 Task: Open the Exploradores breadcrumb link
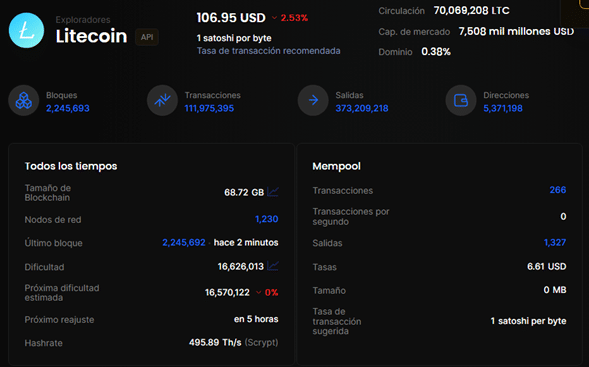[83, 20]
